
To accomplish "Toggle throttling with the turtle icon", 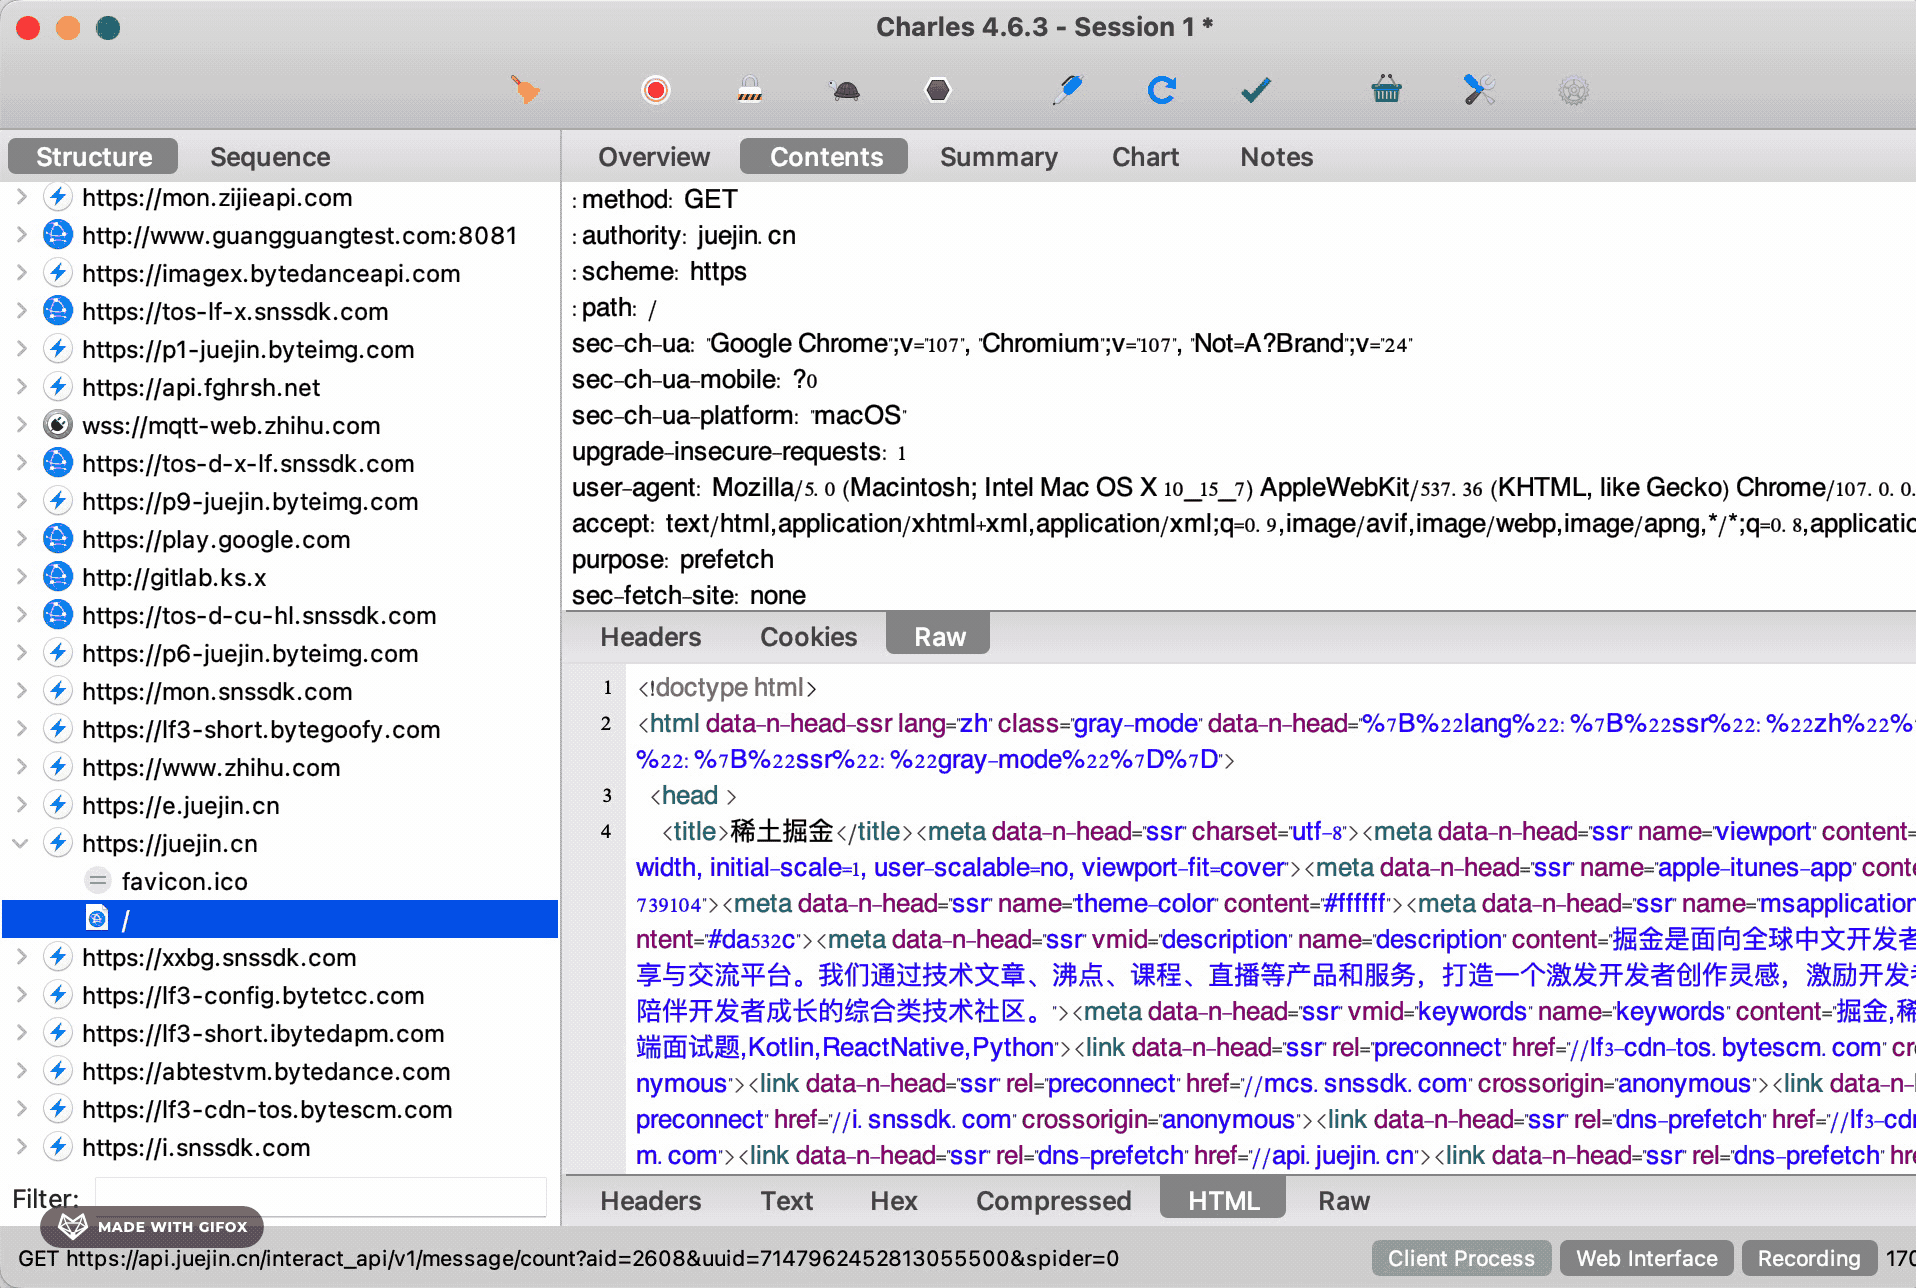I will click(846, 91).
